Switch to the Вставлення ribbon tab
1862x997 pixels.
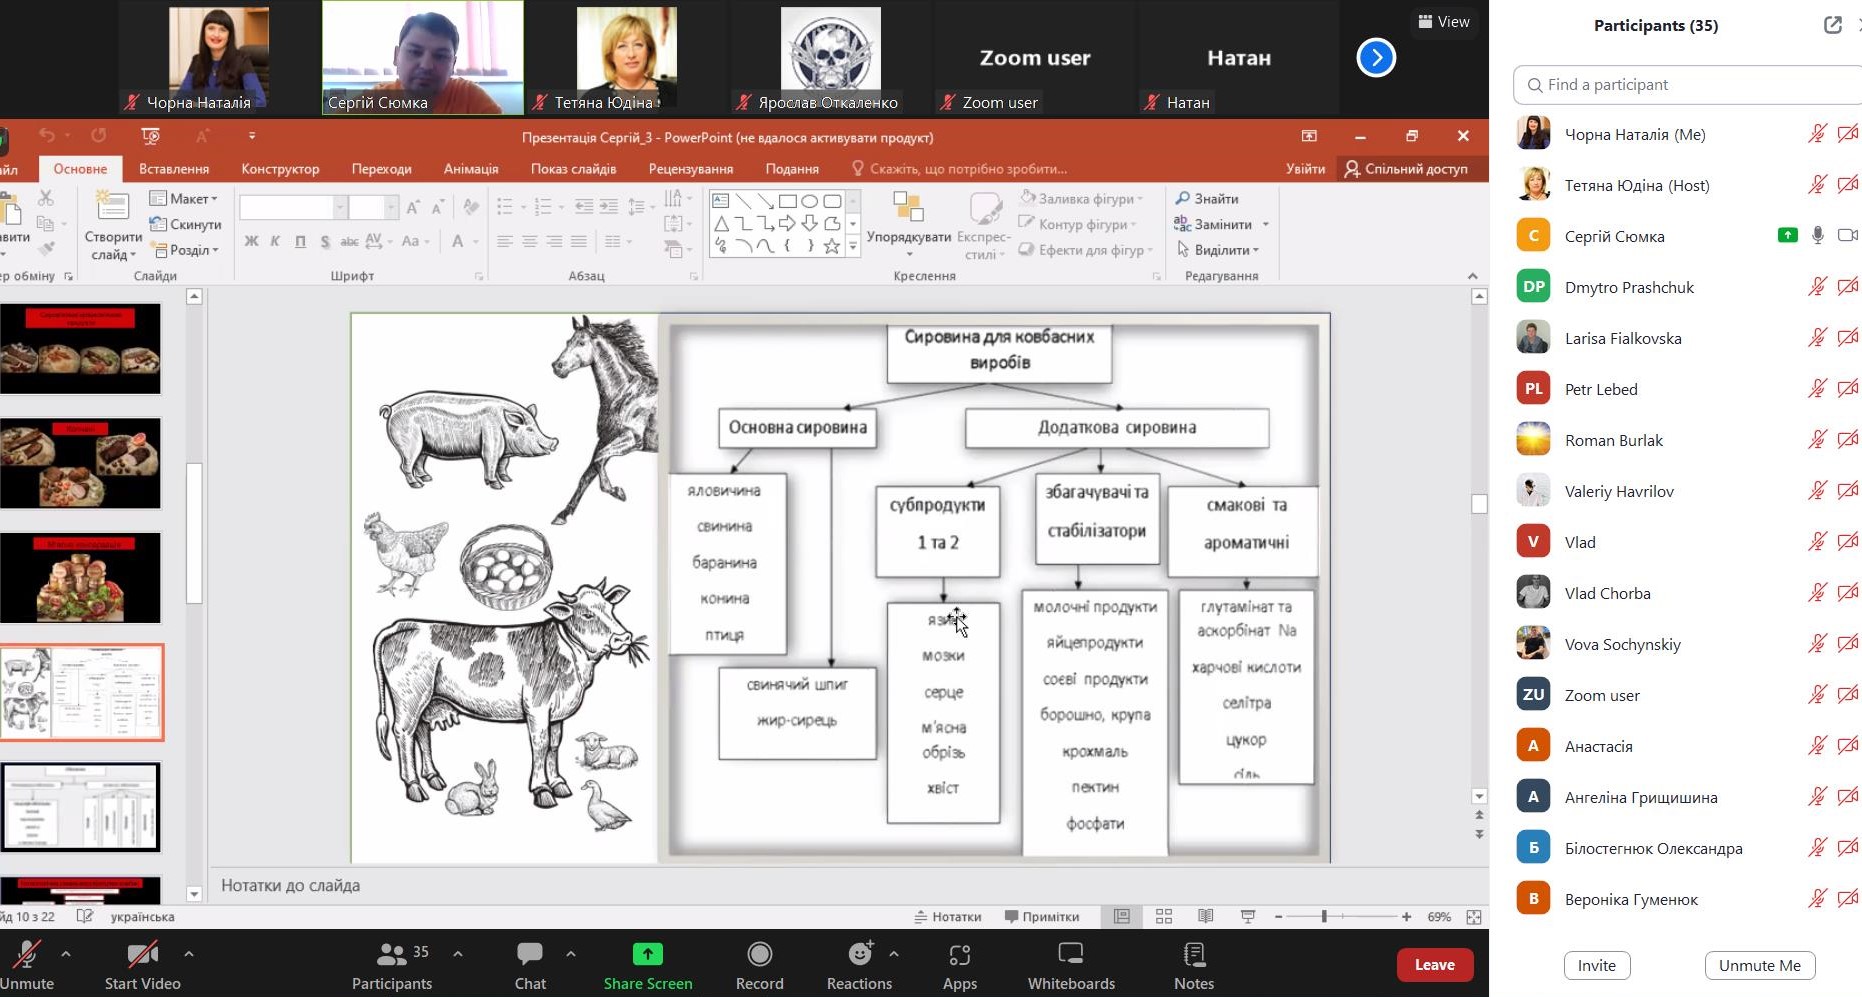click(x=174, y=169)
